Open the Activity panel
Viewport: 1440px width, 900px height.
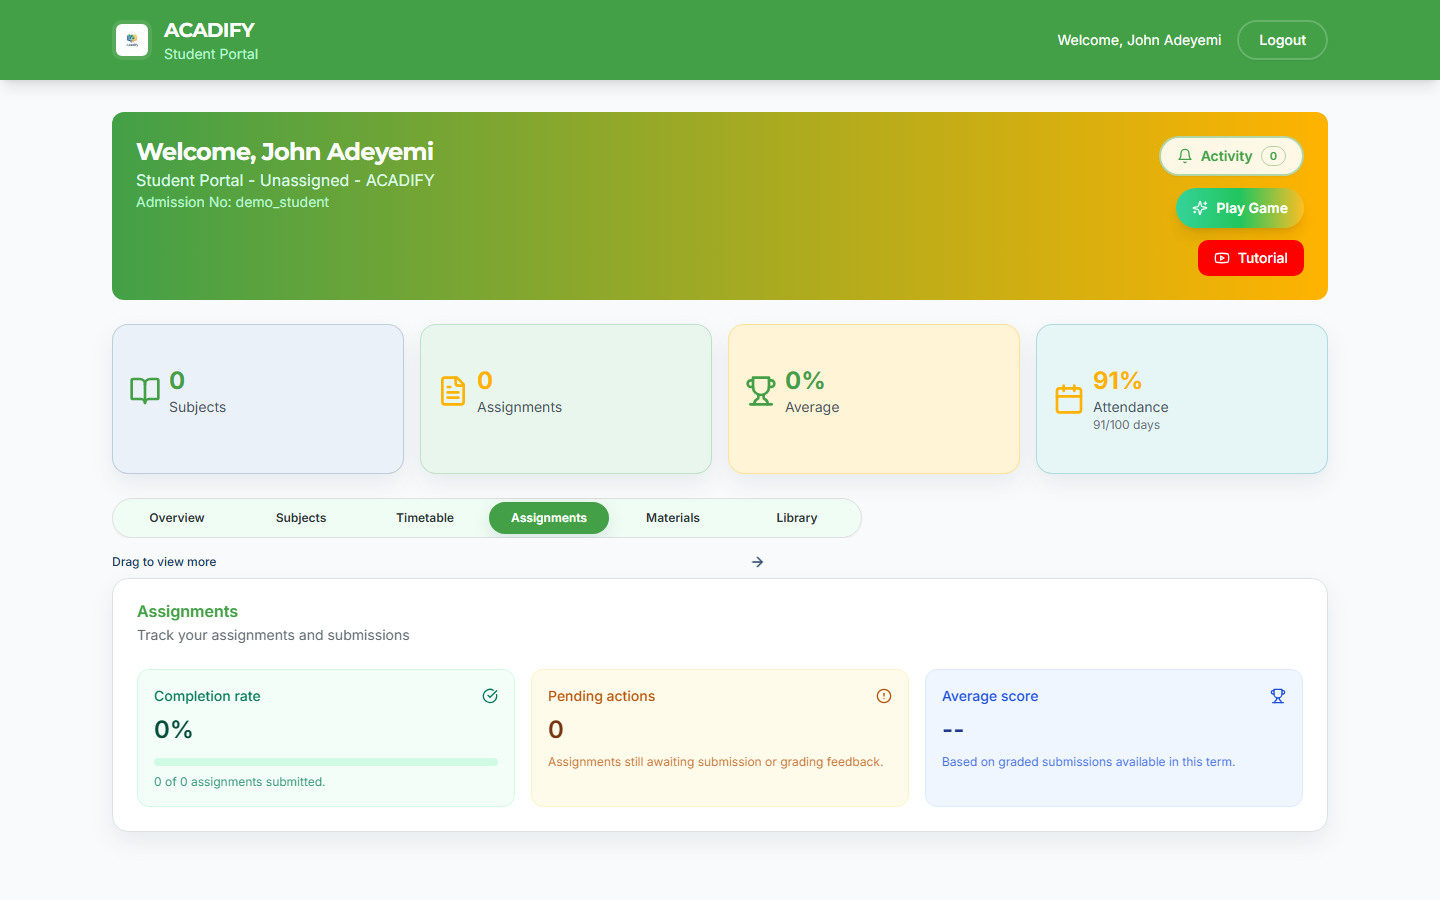pos(1231,156)
